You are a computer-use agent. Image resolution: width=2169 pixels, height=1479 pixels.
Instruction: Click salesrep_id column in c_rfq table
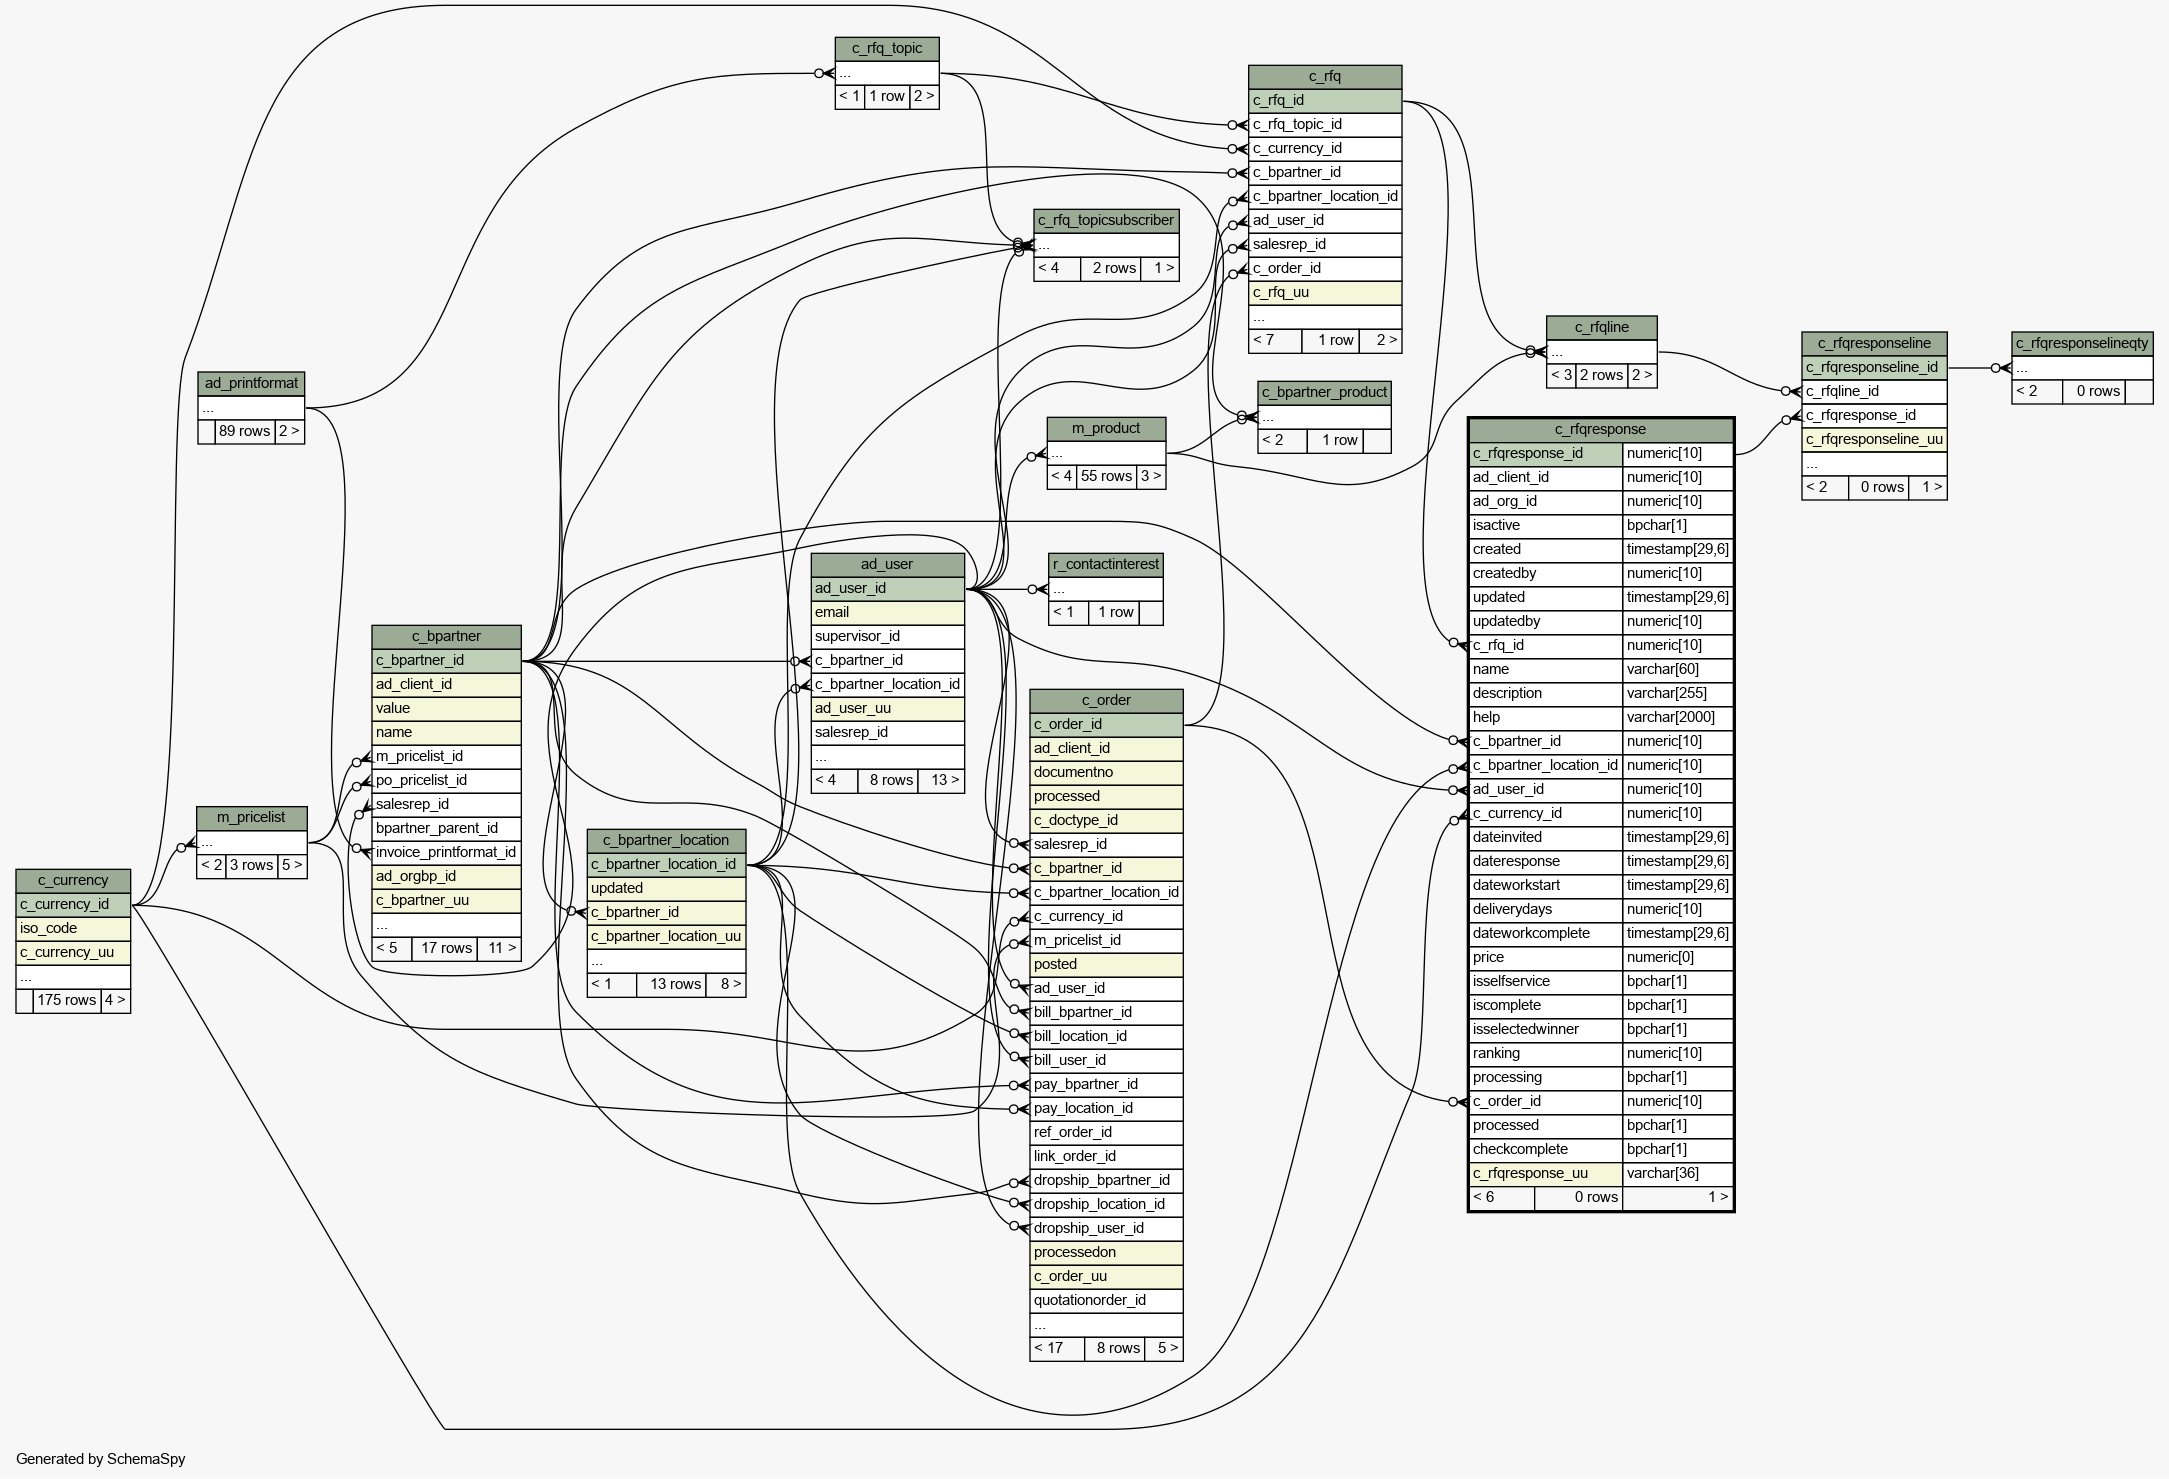coord(1325,245)
